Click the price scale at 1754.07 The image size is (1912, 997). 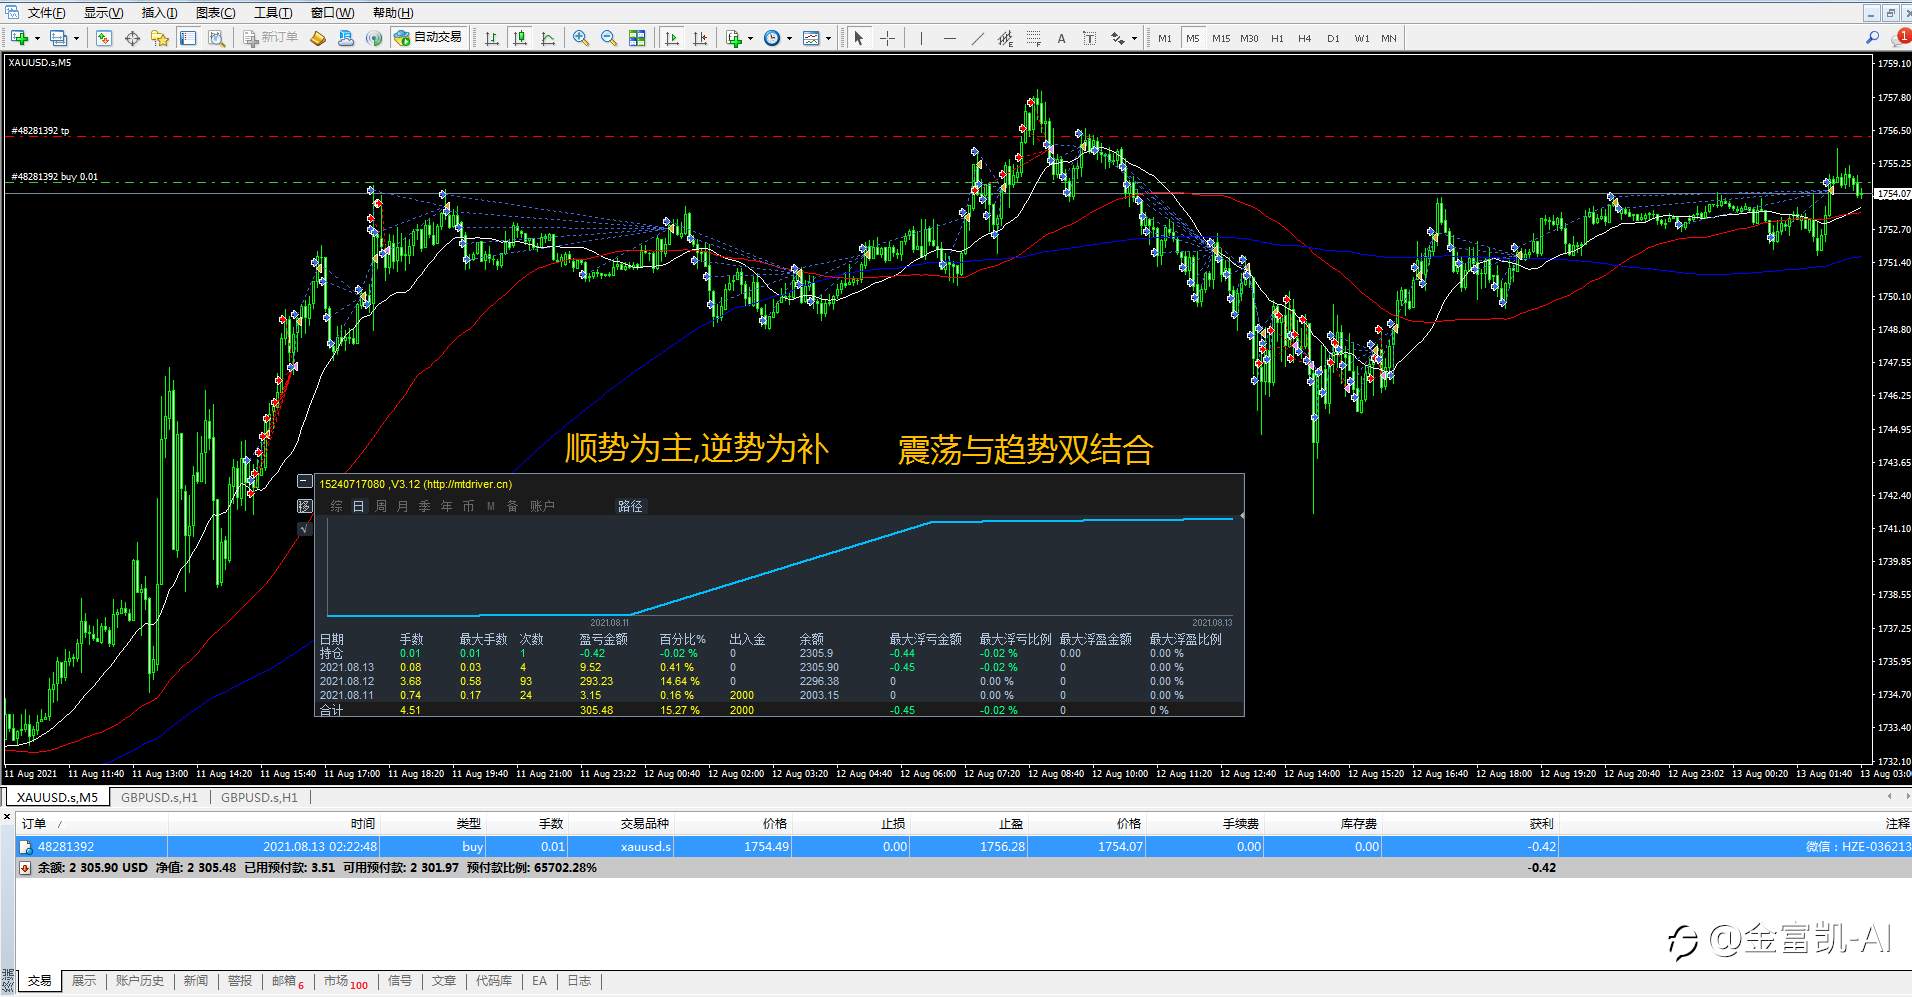click(1892, 194)
